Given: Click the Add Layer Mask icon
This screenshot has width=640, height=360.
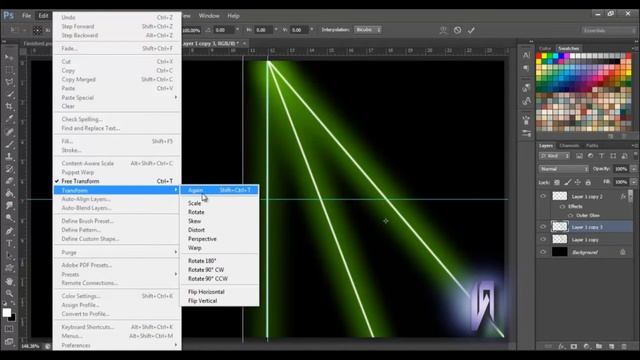Looking at the screenshot, I should click(x=574, y=346).
